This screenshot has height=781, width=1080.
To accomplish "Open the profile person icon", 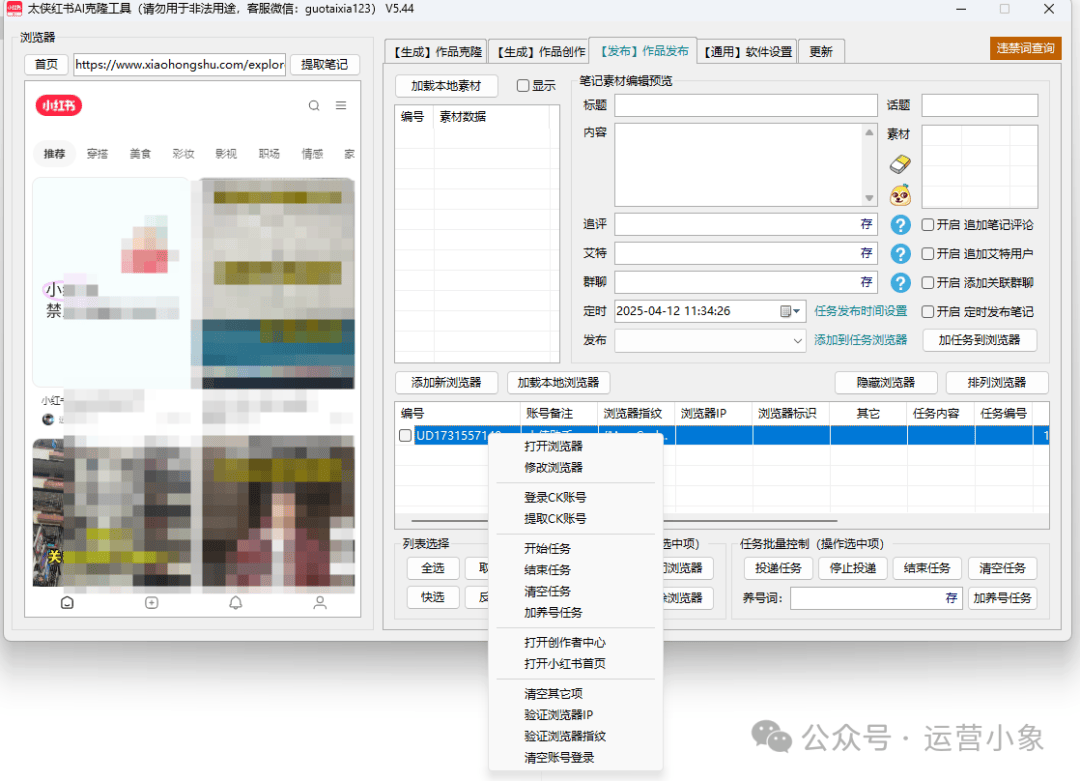I will click(x=320, y=603).
